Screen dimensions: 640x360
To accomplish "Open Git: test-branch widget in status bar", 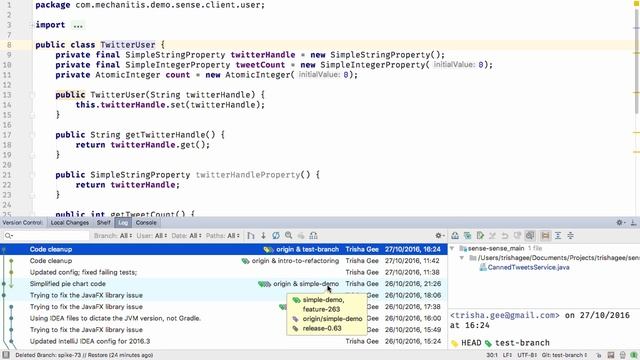I will point(564,355).
